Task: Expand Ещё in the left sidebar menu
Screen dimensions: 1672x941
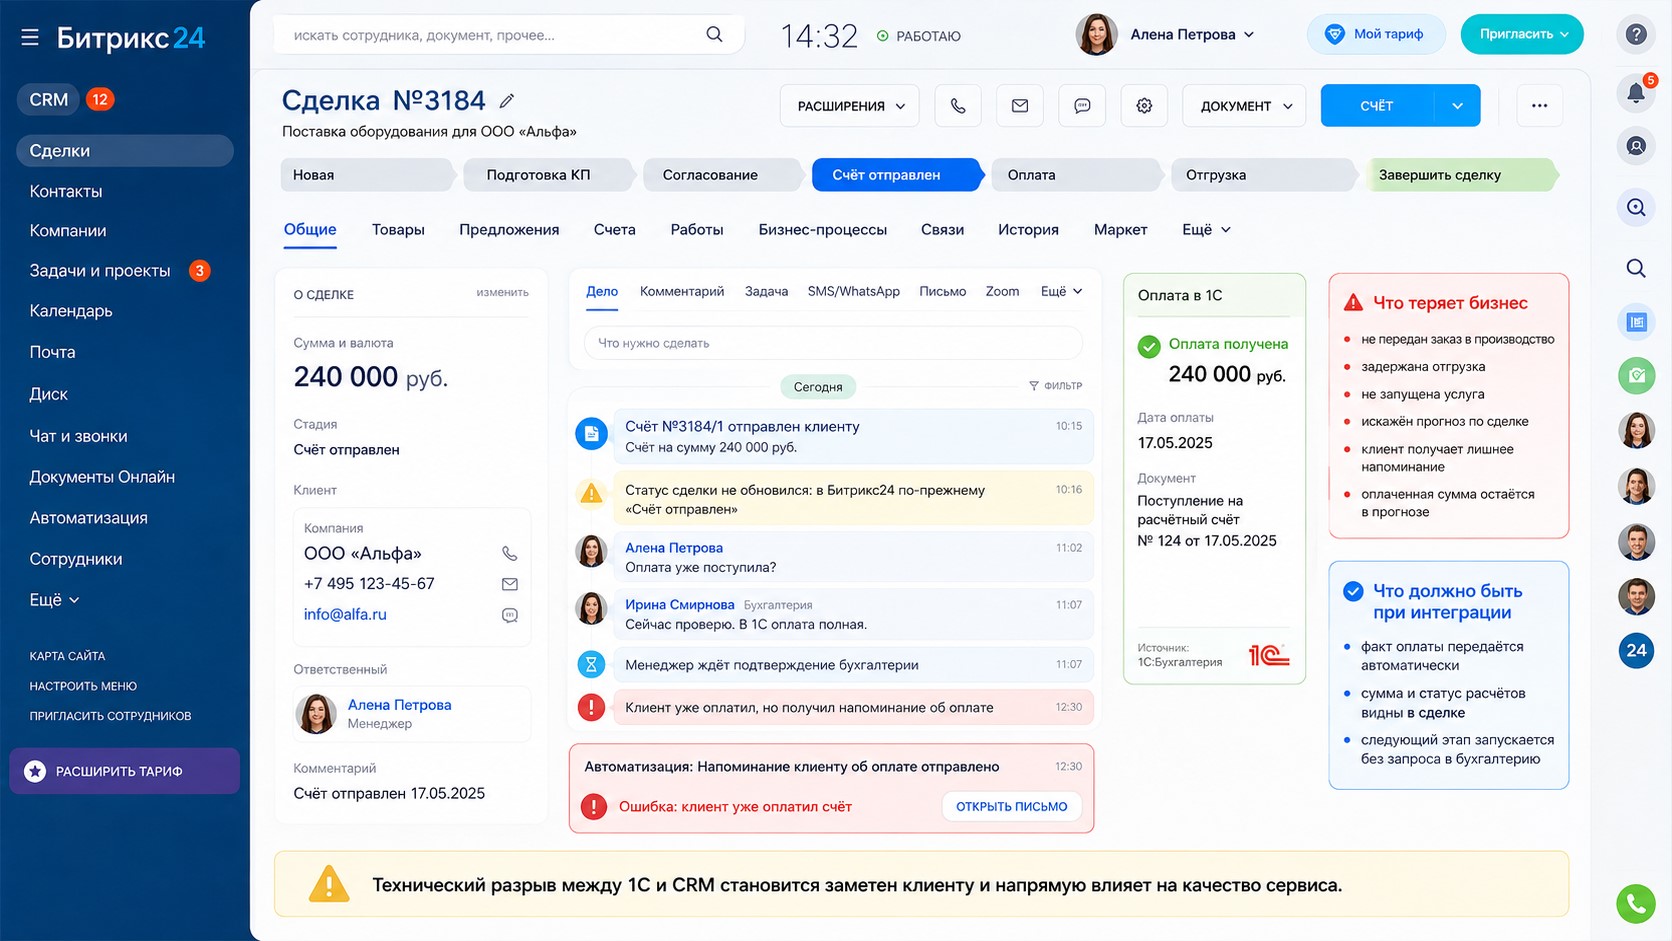Action: click(x=54, y=600)
